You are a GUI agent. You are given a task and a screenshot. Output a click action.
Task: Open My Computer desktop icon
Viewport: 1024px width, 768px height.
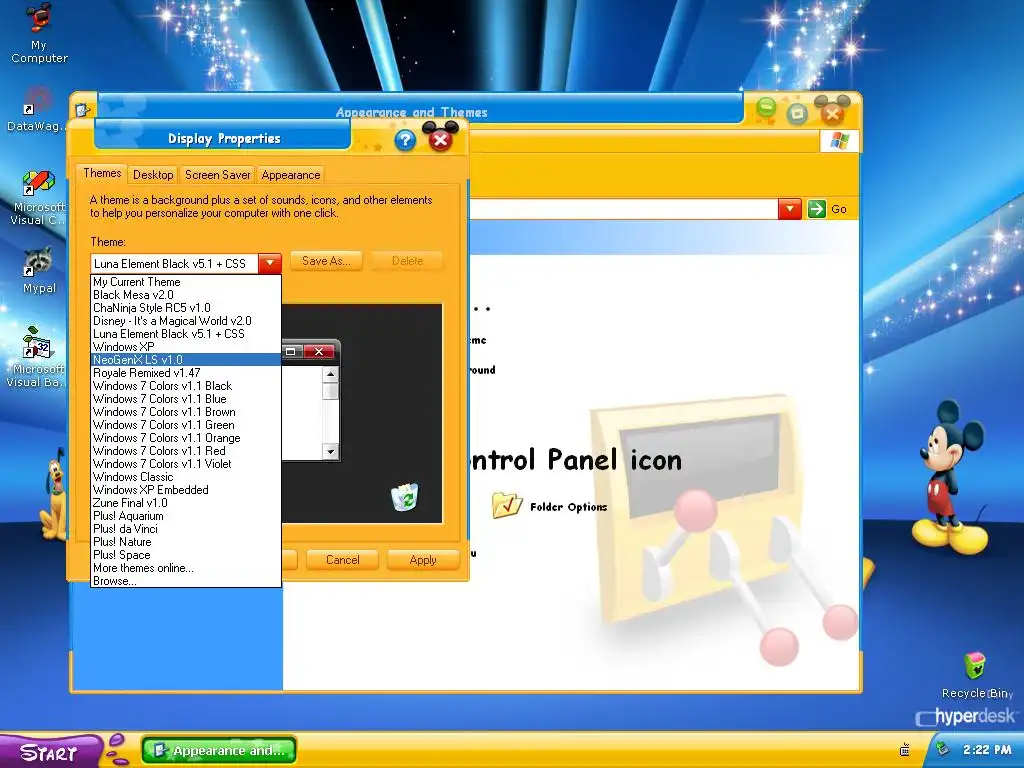coord(39,33)
